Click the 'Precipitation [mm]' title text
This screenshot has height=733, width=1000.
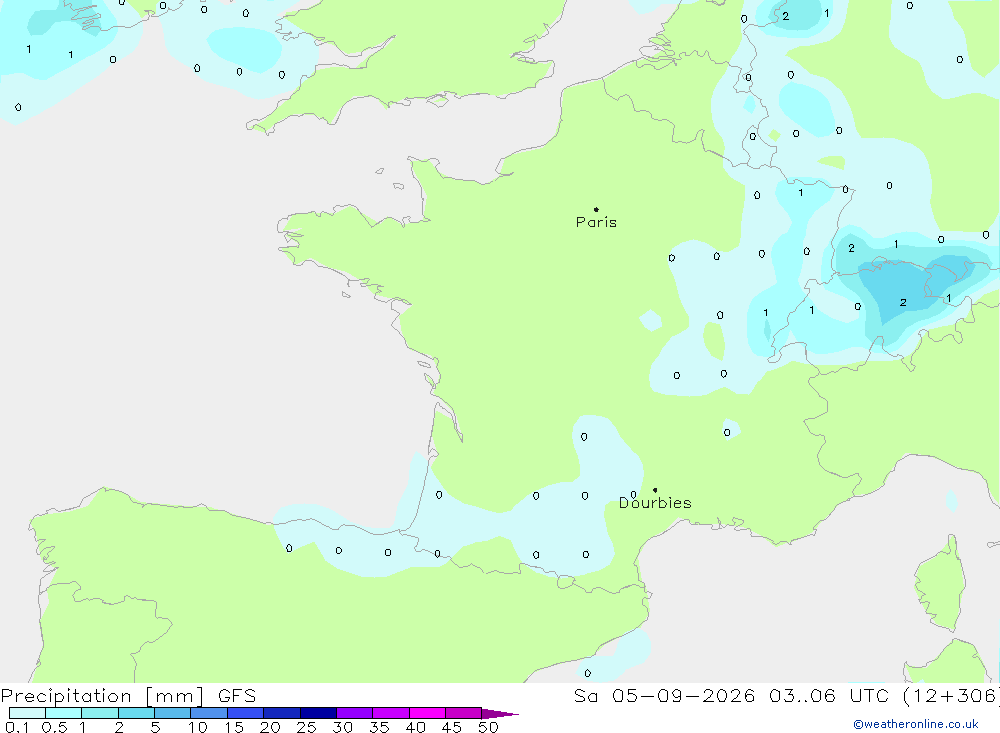[102, 696]
